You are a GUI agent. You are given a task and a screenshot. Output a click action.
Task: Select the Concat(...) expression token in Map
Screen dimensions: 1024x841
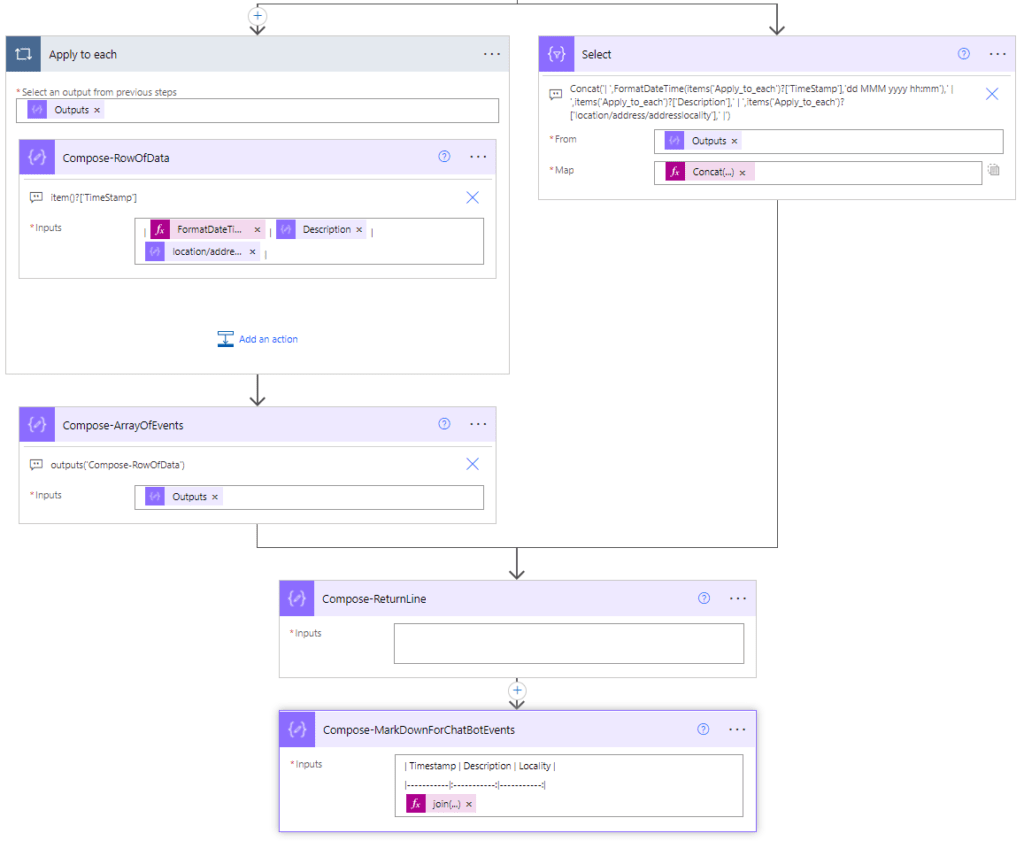coord(713,172)
